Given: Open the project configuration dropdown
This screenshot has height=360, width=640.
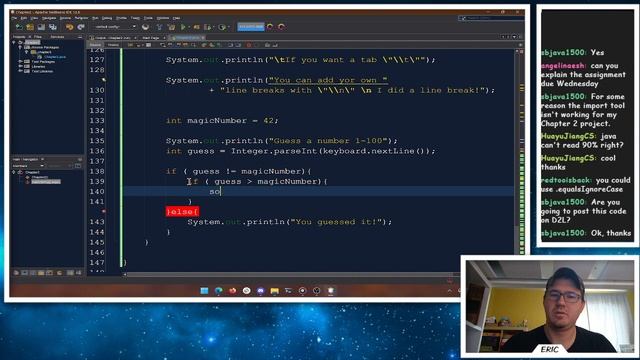Looking at the screenshot, I should [115, 27].
